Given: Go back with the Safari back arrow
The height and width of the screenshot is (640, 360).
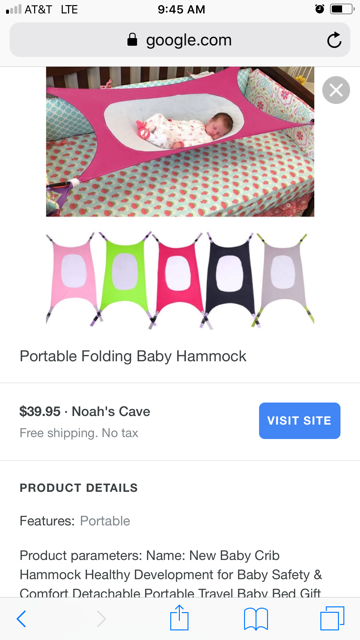Looking at the screenshot, I should pos(21,619).
